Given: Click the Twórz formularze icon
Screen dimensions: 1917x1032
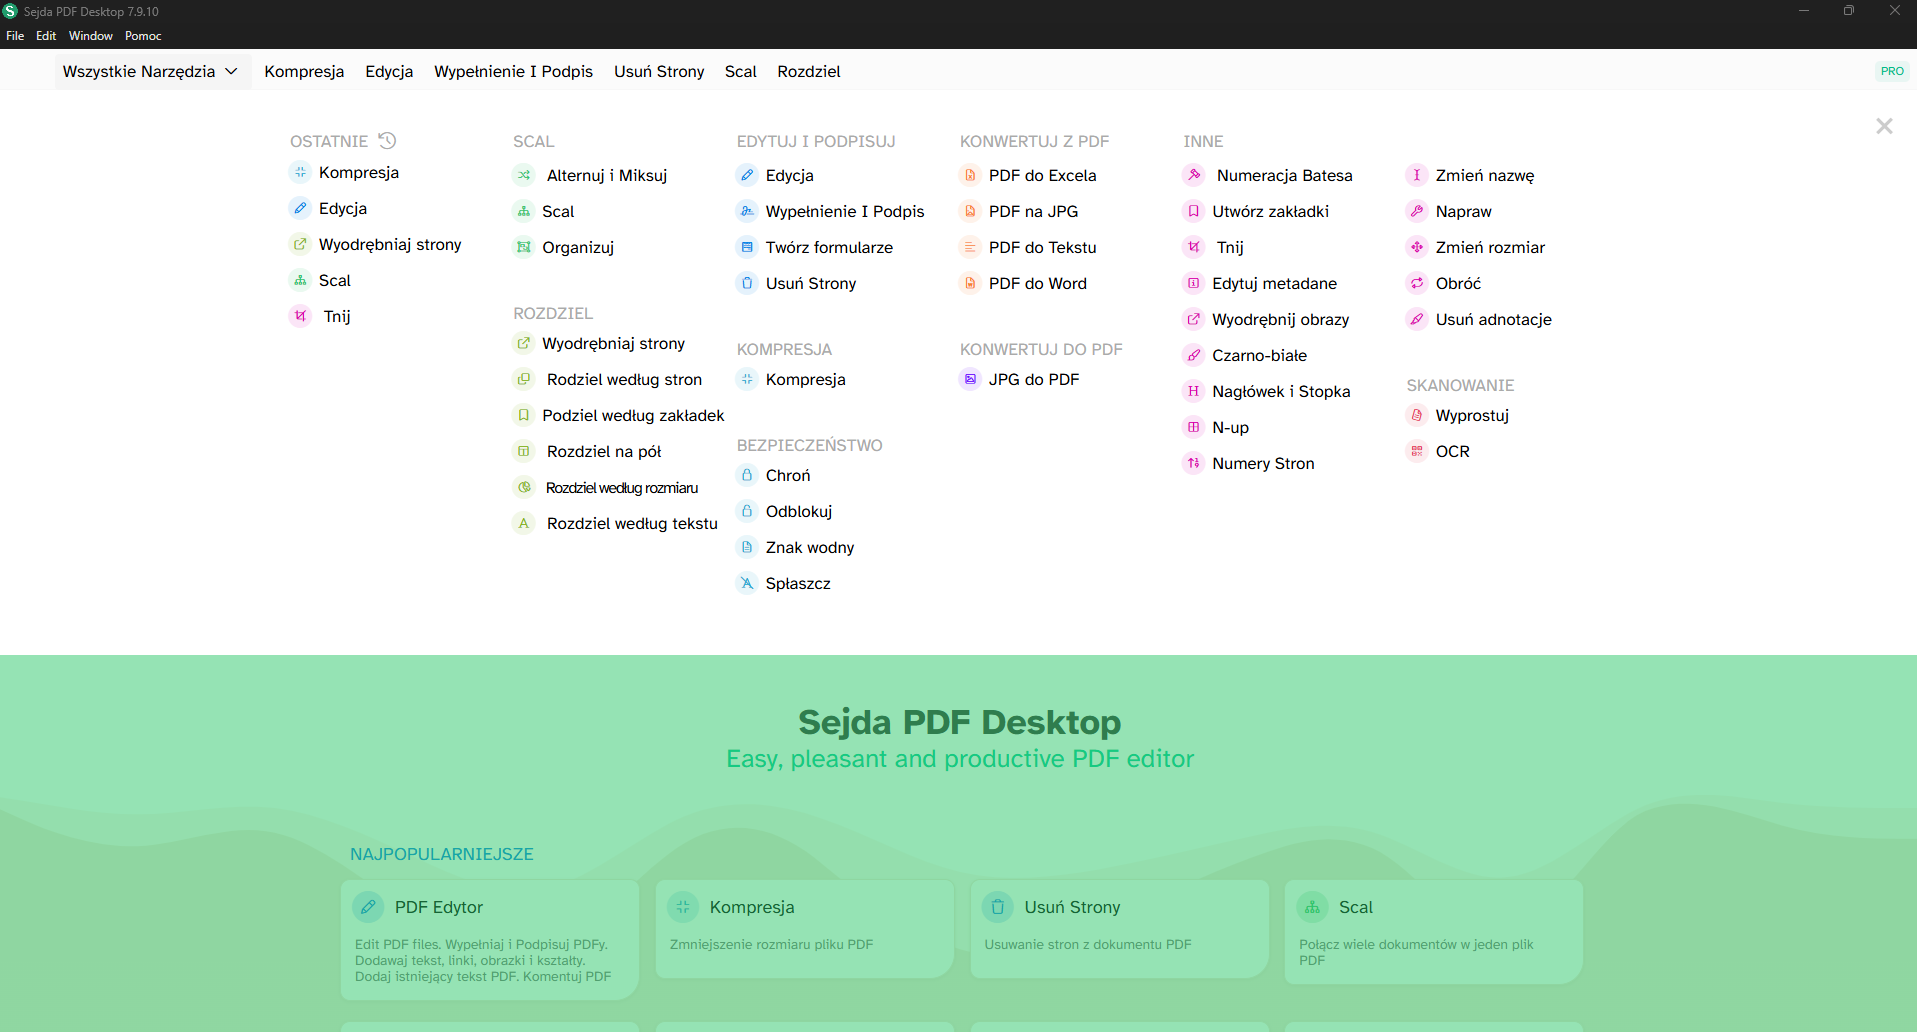Looking at the screenshot, I should (x=747, y=247).
